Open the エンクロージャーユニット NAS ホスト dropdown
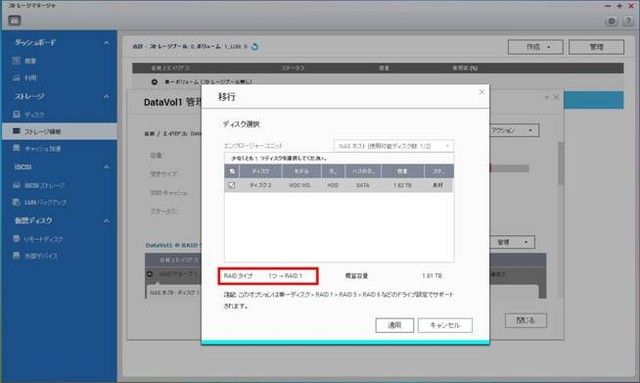 (x=393, y=146)
